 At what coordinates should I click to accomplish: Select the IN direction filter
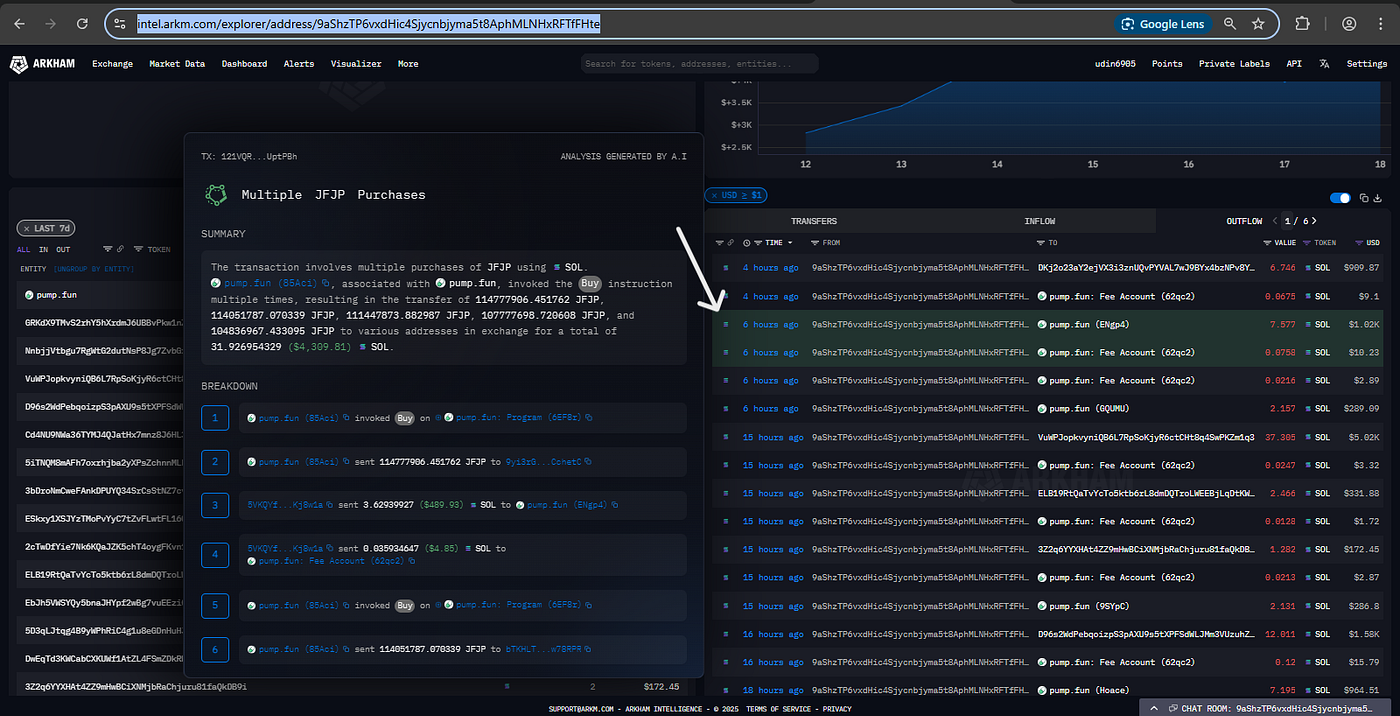(x=43, y=249)
